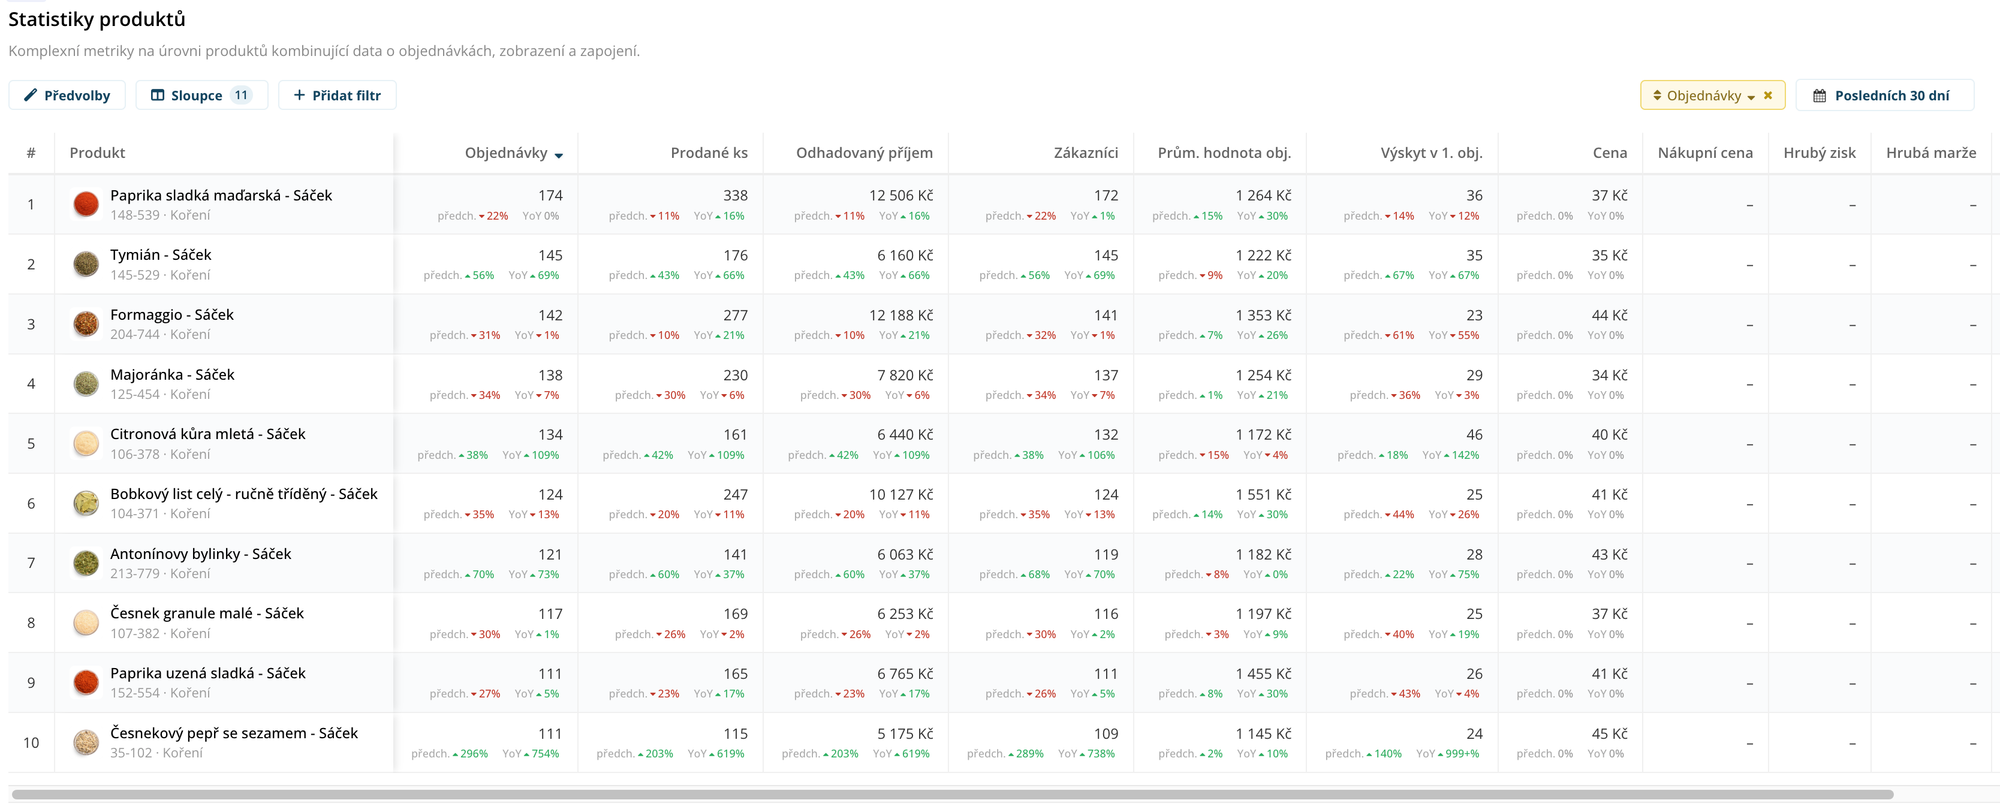This screenshot has height=805, width=2000.
Task: Click the columns icon beside Sloupce
Action: (158, 95)
